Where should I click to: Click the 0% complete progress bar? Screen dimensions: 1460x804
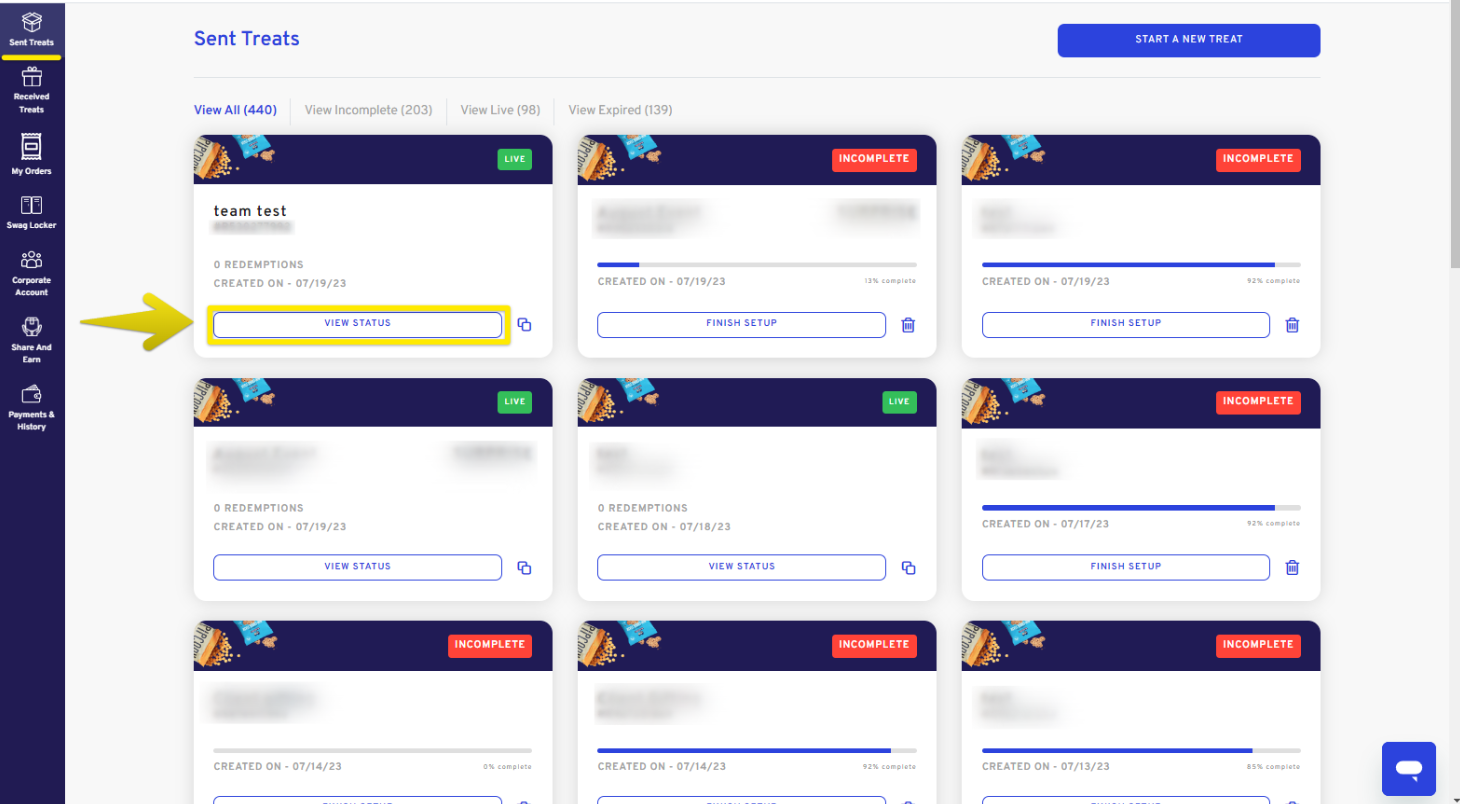tap(373, 750)
